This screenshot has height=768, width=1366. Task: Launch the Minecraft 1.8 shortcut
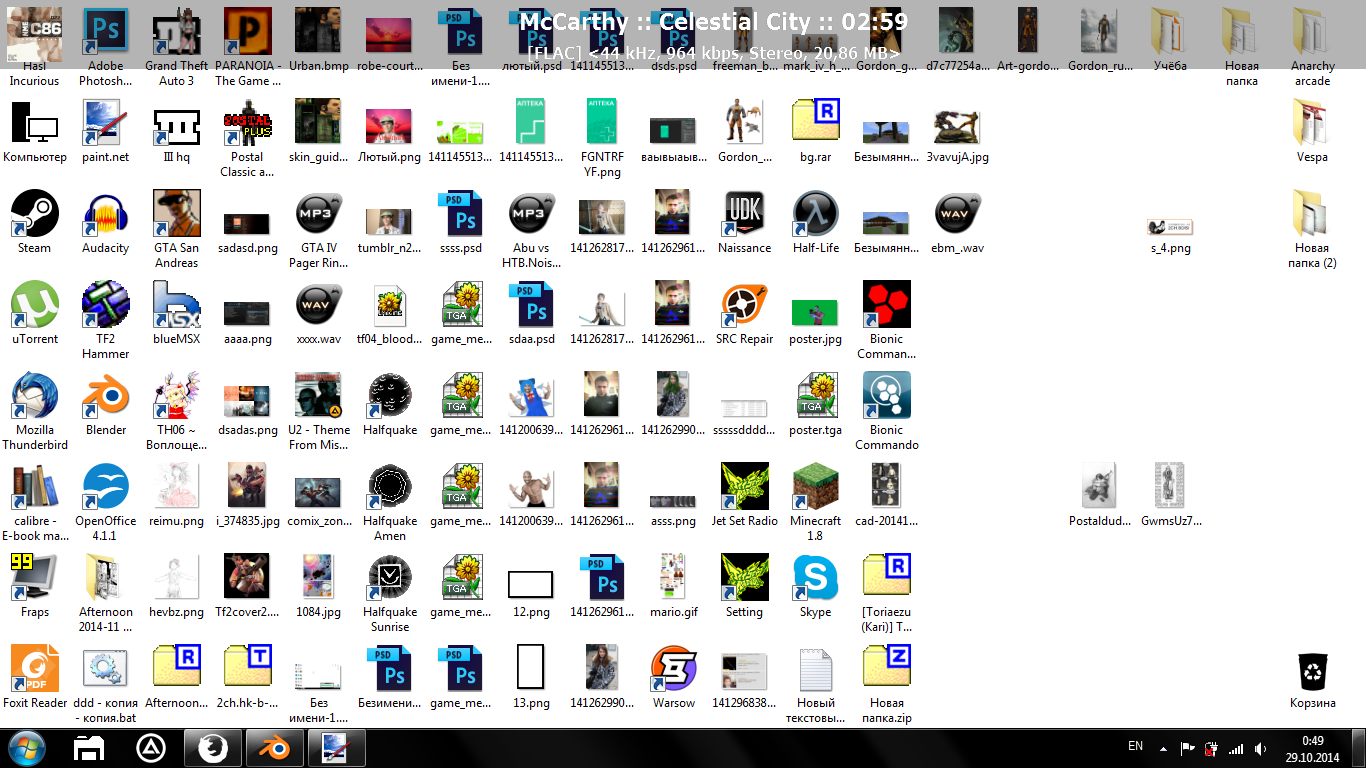815,488
